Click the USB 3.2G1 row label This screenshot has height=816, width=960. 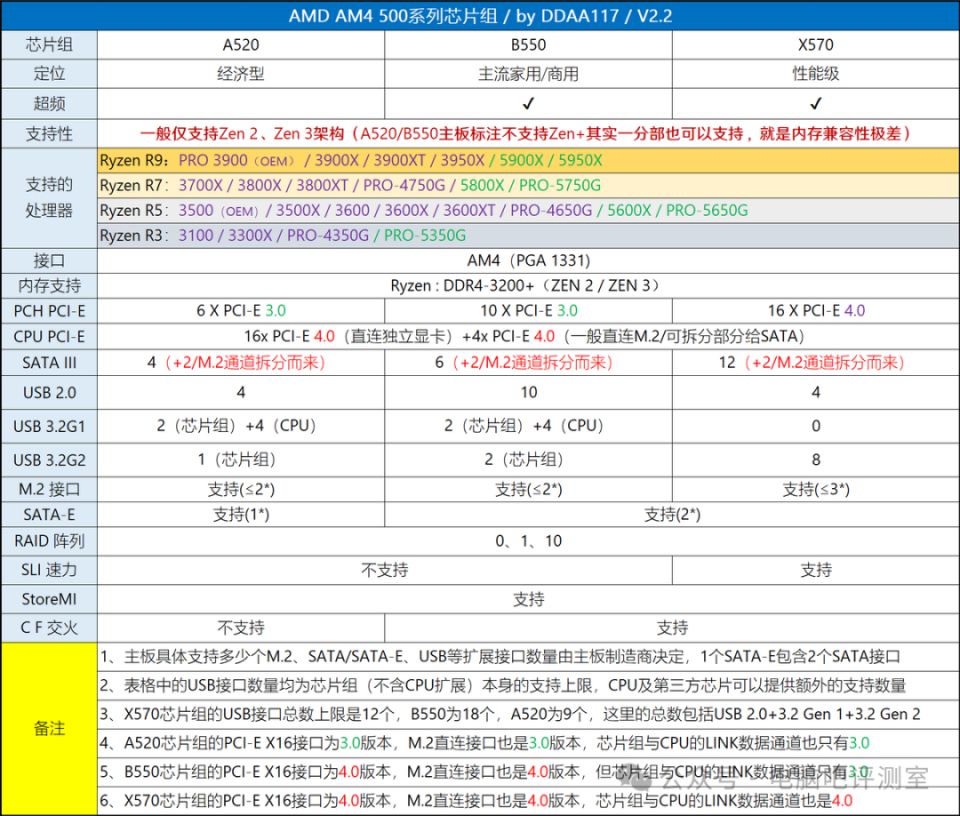click(49, 427)
